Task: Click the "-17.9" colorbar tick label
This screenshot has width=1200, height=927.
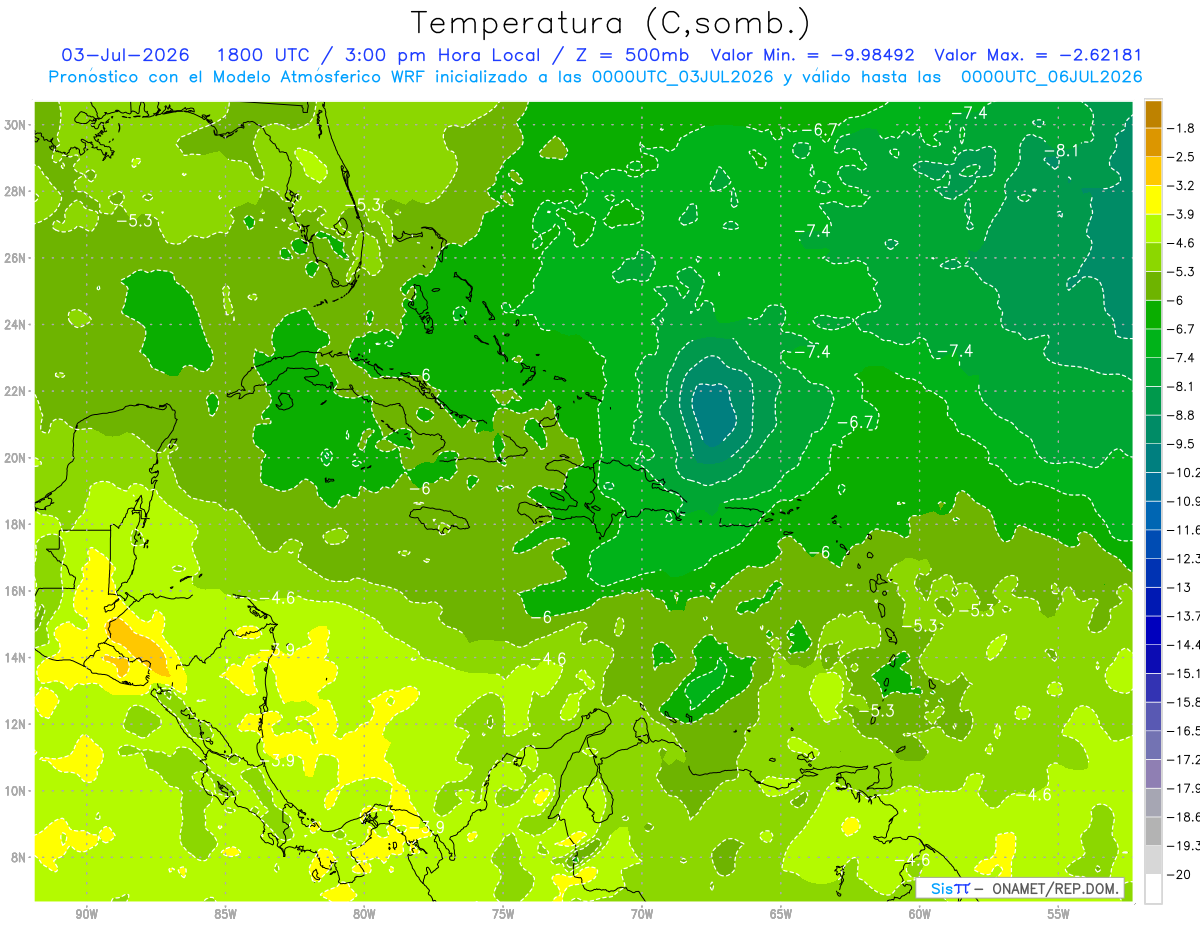Action: pos(1184,788)
